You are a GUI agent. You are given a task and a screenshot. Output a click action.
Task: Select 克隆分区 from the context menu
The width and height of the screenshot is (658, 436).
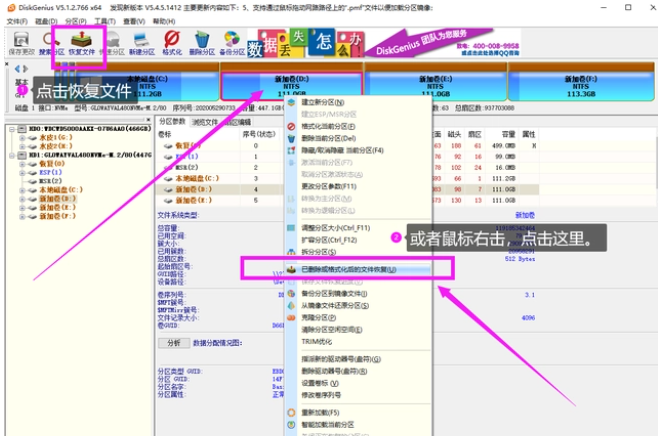[320, 315]
